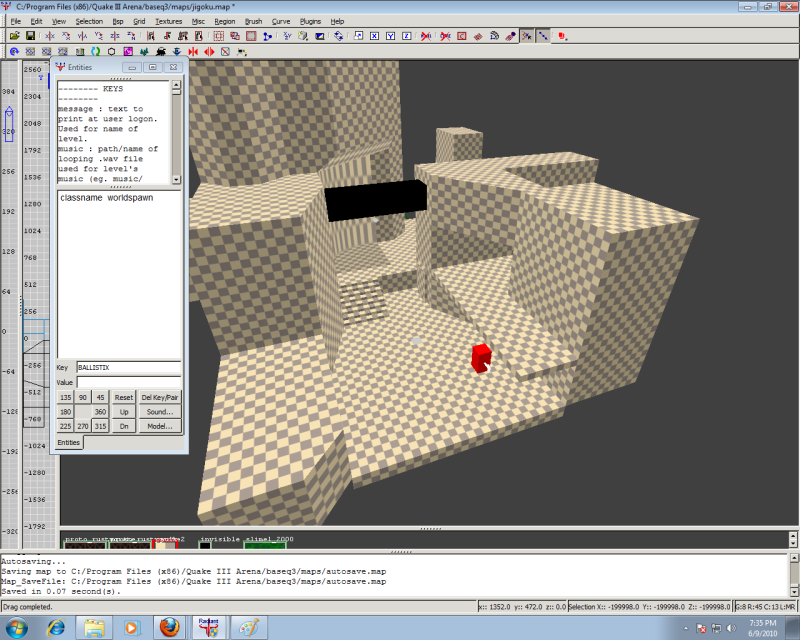Open the Textures menu
800x640 pixels.
[x=168, y=21]
